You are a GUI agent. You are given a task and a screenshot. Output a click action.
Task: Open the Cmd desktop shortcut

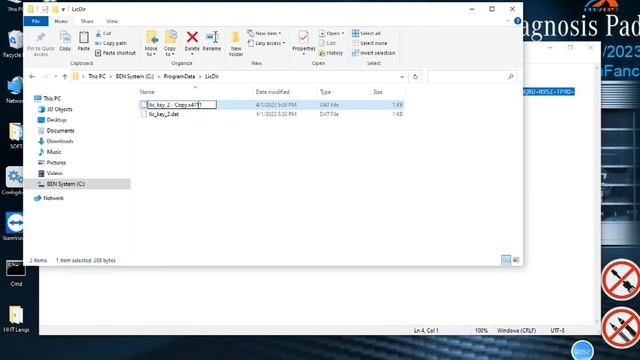(16, 273)
